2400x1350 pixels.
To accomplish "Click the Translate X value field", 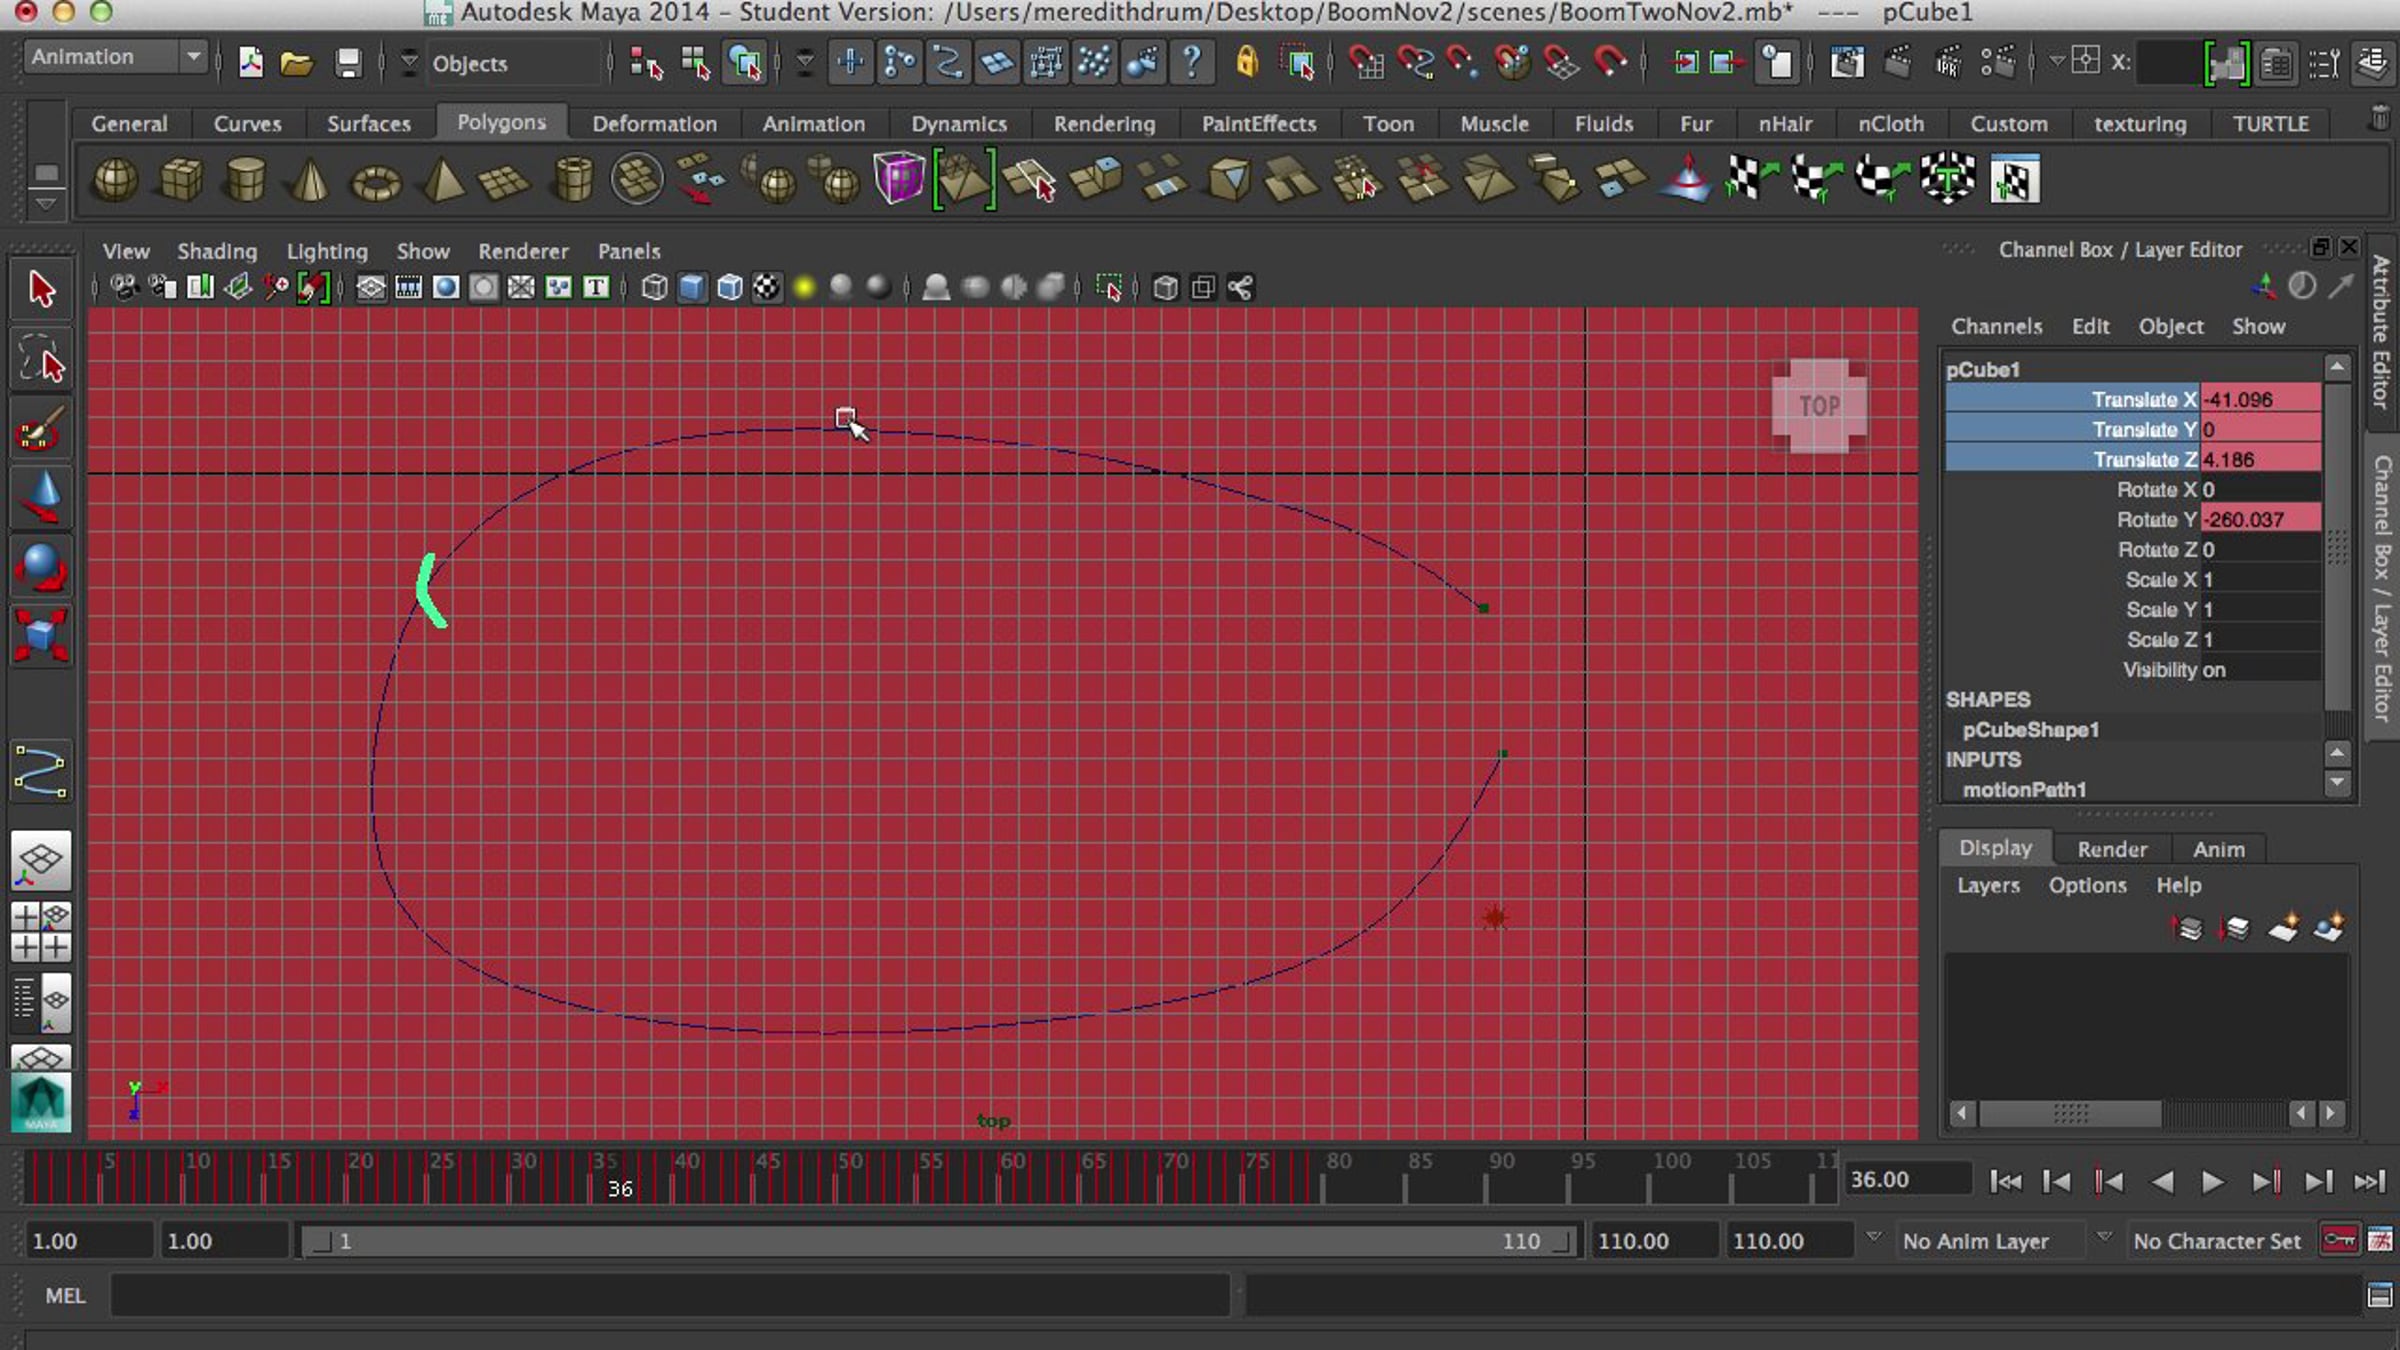I will coord(2259,399).
